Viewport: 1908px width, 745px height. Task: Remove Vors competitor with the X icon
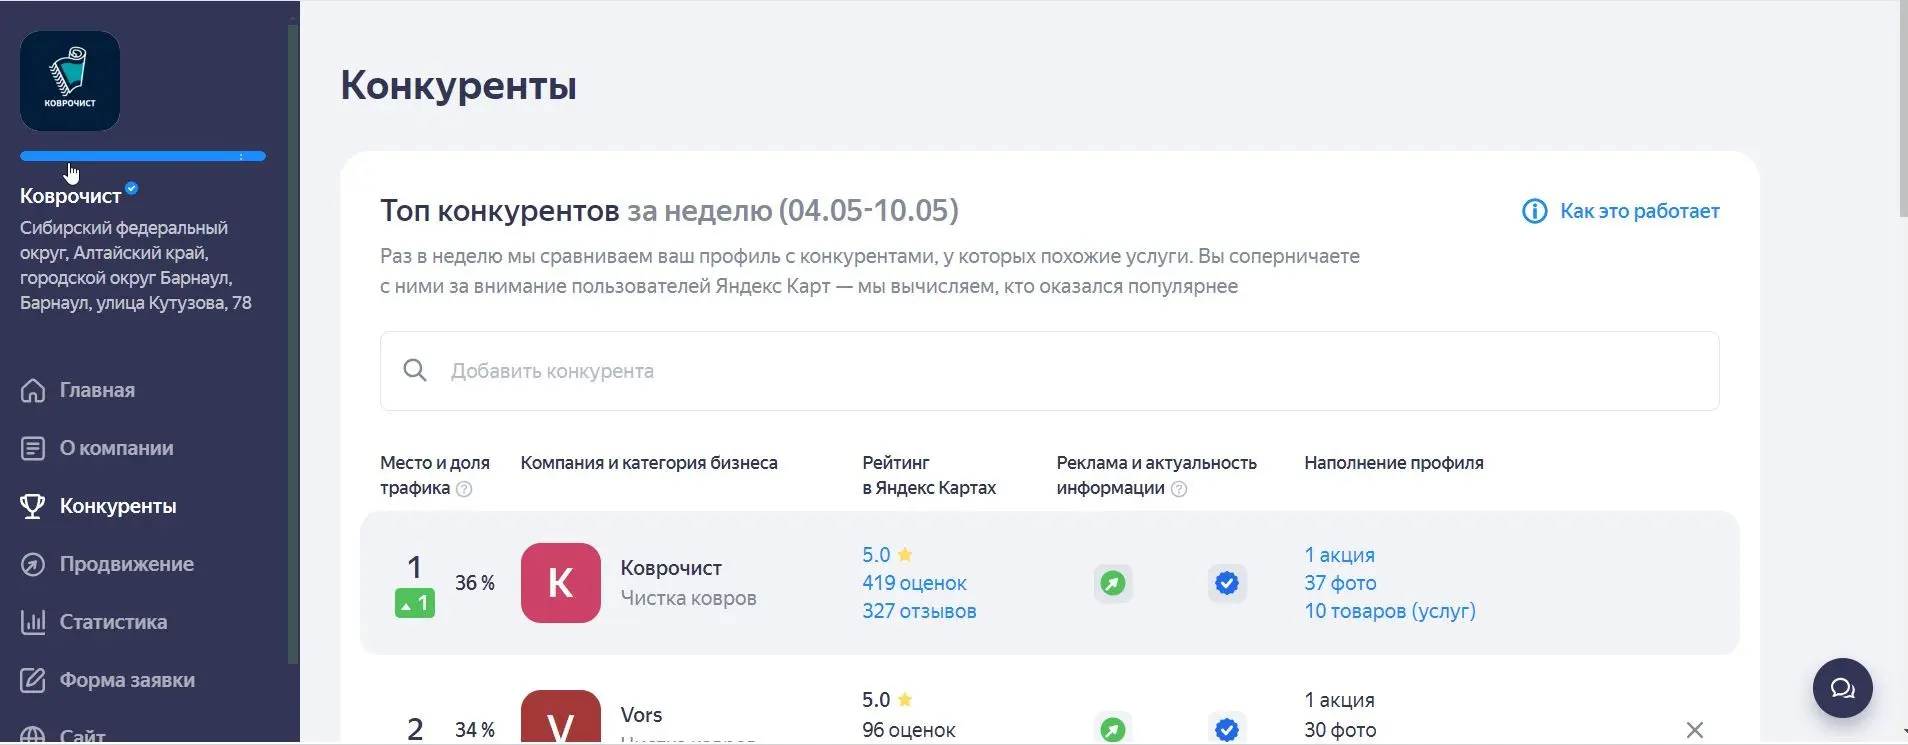(x=1694, y=730)
